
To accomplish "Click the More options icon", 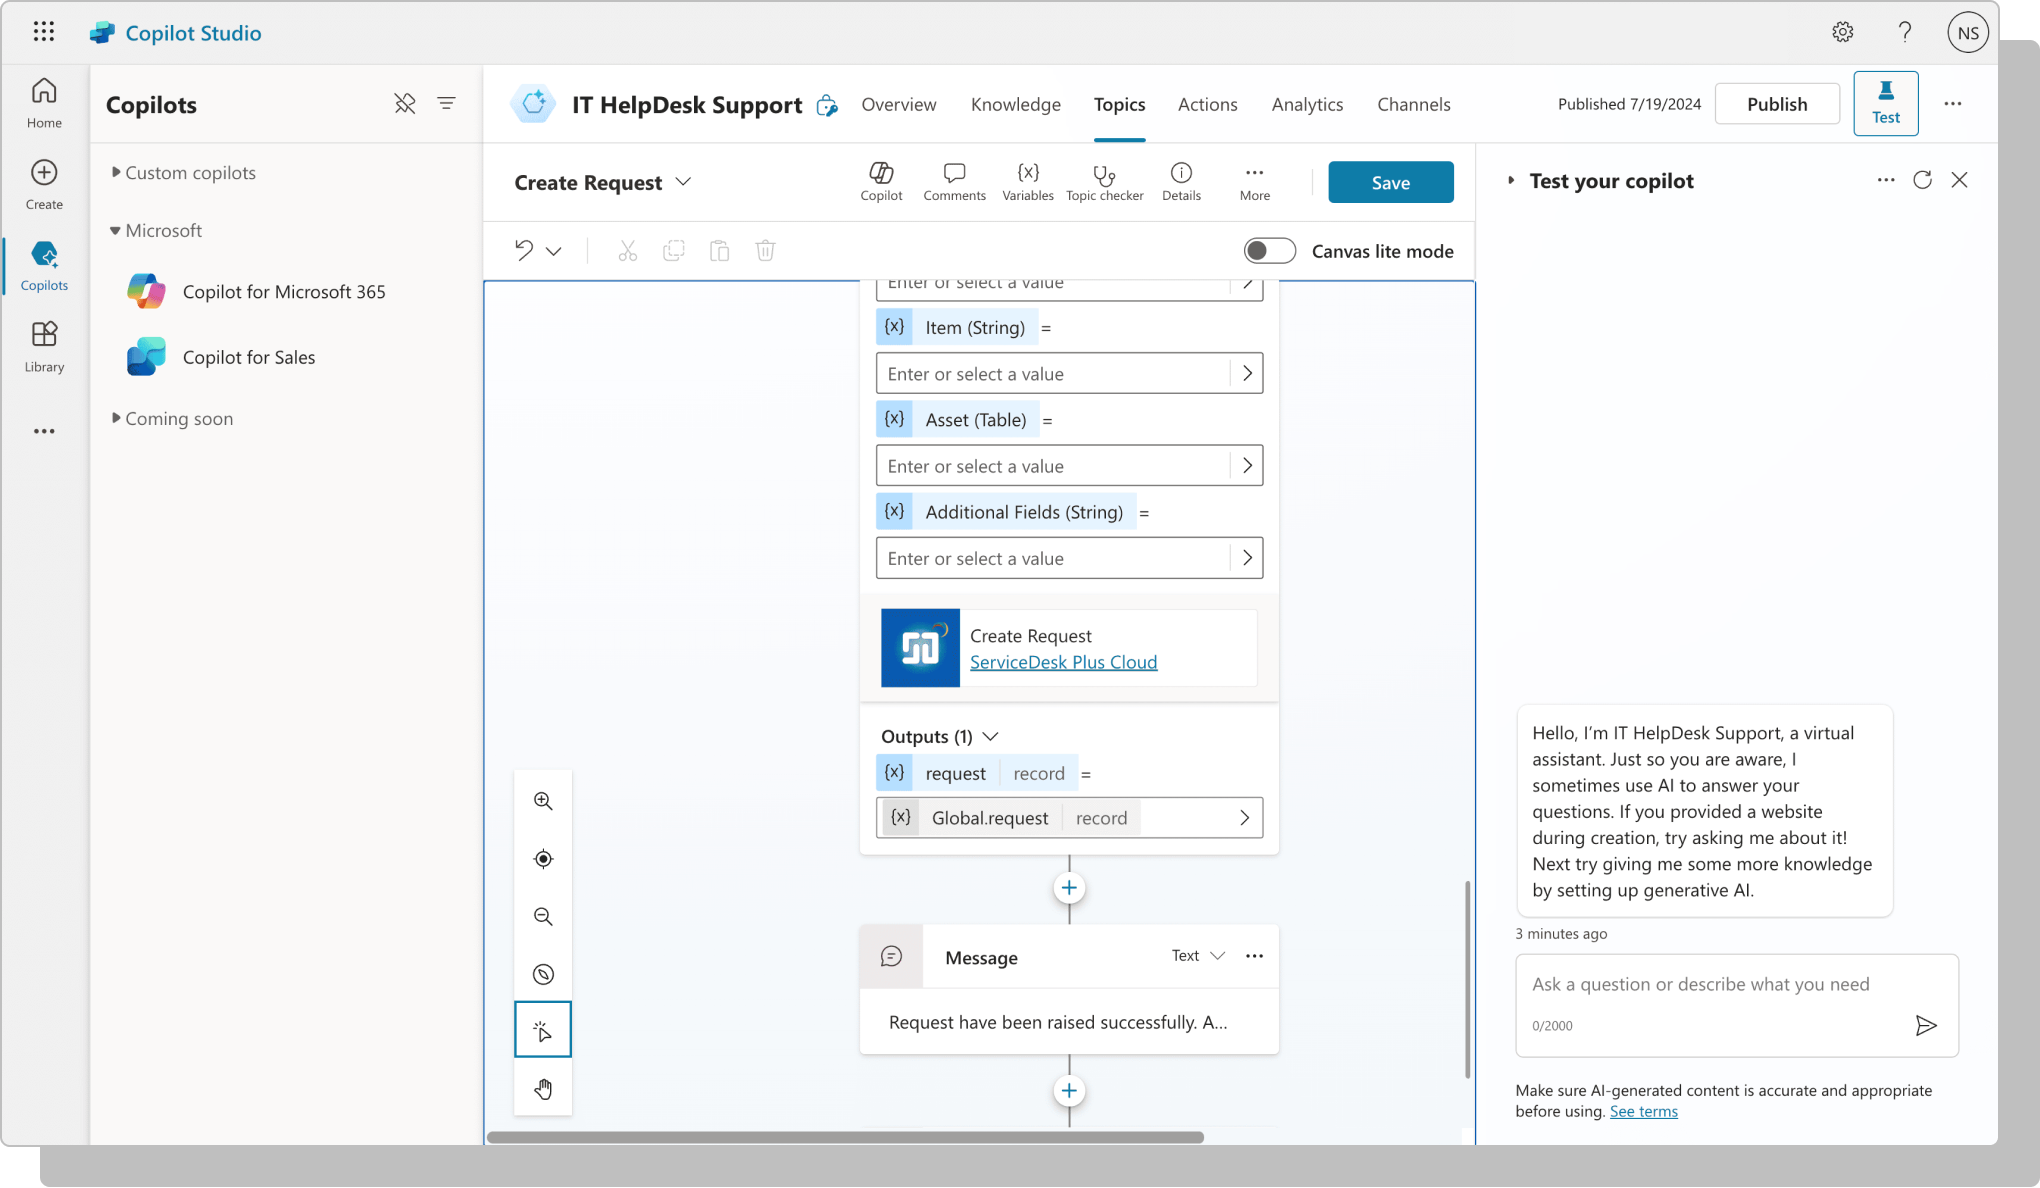I will coord(1952,103).
